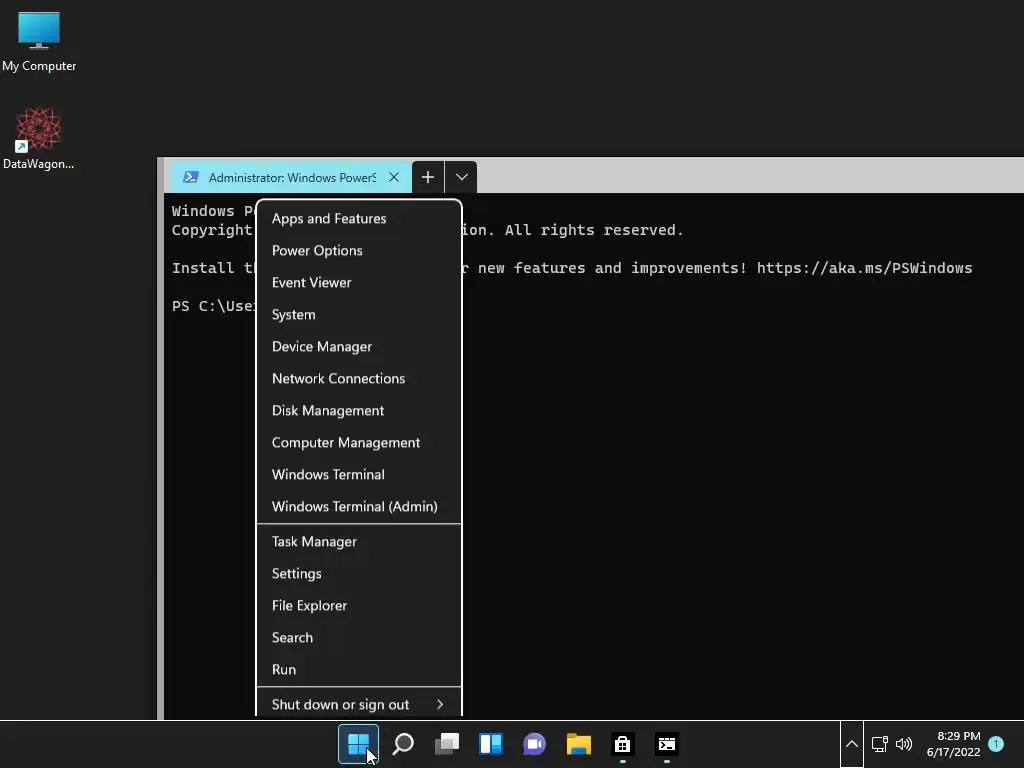
Task: Open Event Viewer from menu
Action: [359, 283]
